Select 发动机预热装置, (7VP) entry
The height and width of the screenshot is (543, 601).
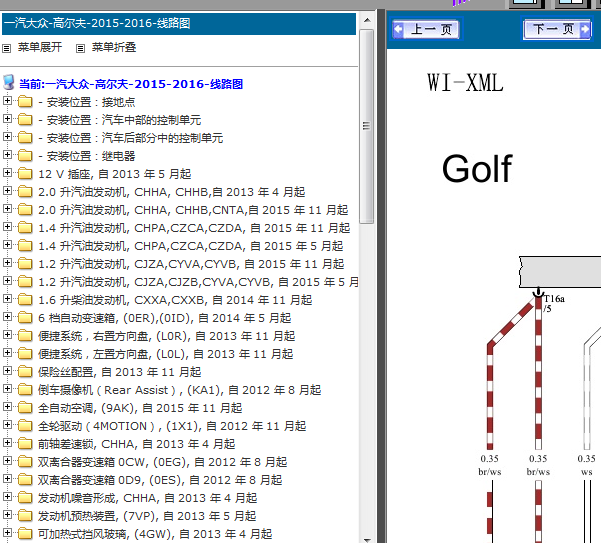pyautogui.click(x=147, y=516)
